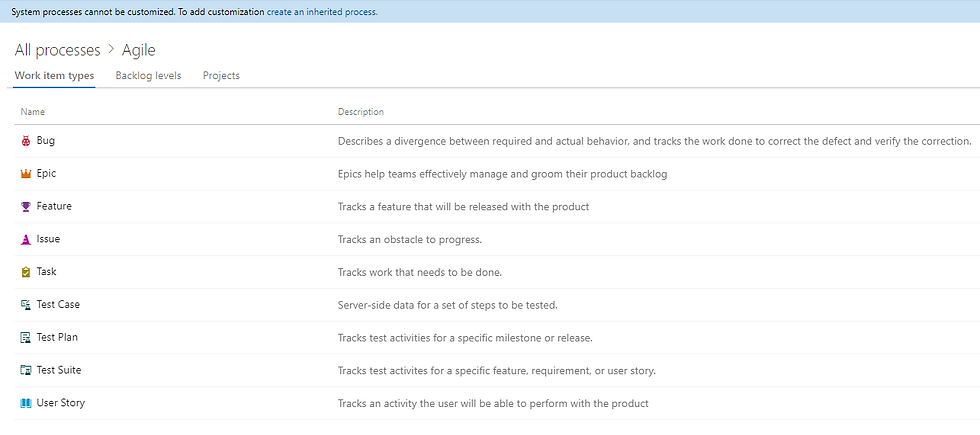Follow the create an inherited process link
Viewport: 980px width, 435px height.
[x=322, y=12]
